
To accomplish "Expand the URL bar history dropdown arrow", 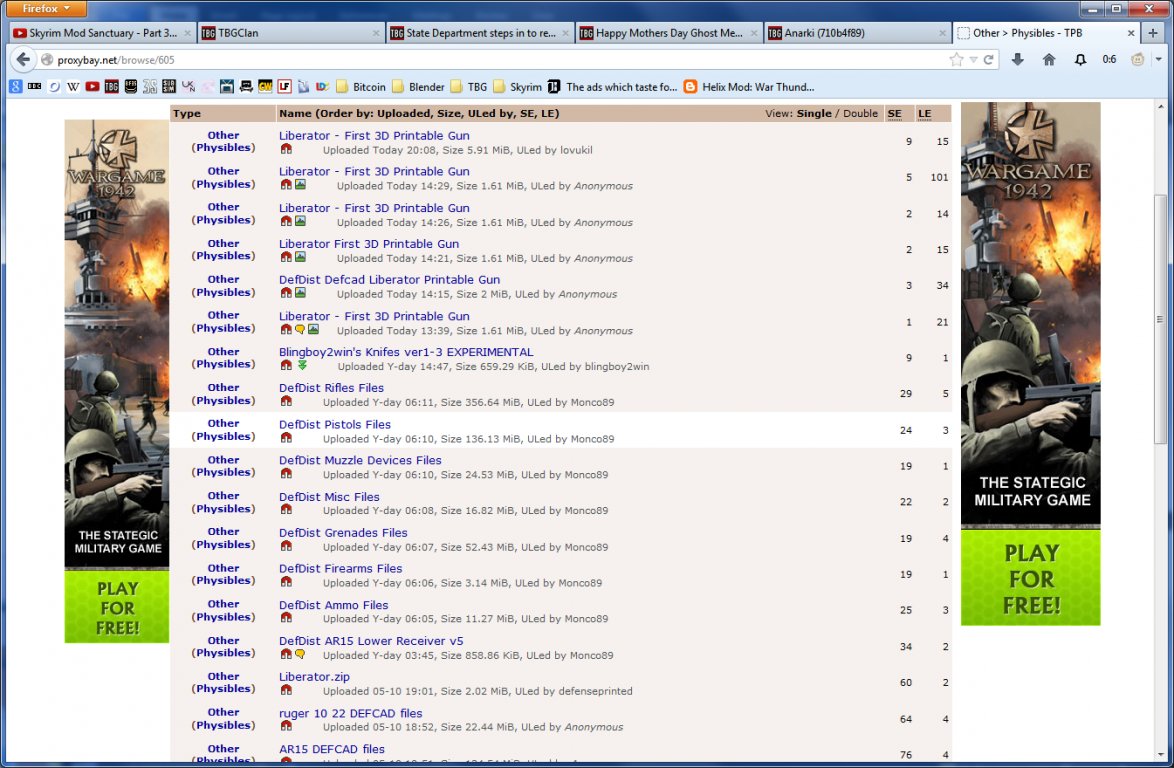I will (x=973, y=60).
